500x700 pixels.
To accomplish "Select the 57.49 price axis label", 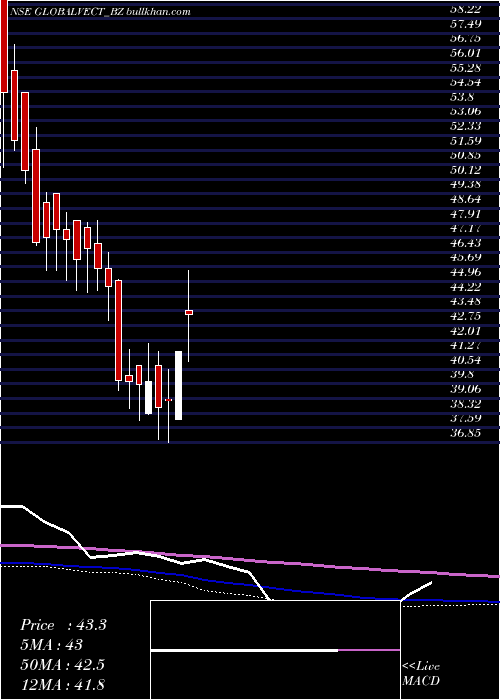I will [x=466, y=24].
